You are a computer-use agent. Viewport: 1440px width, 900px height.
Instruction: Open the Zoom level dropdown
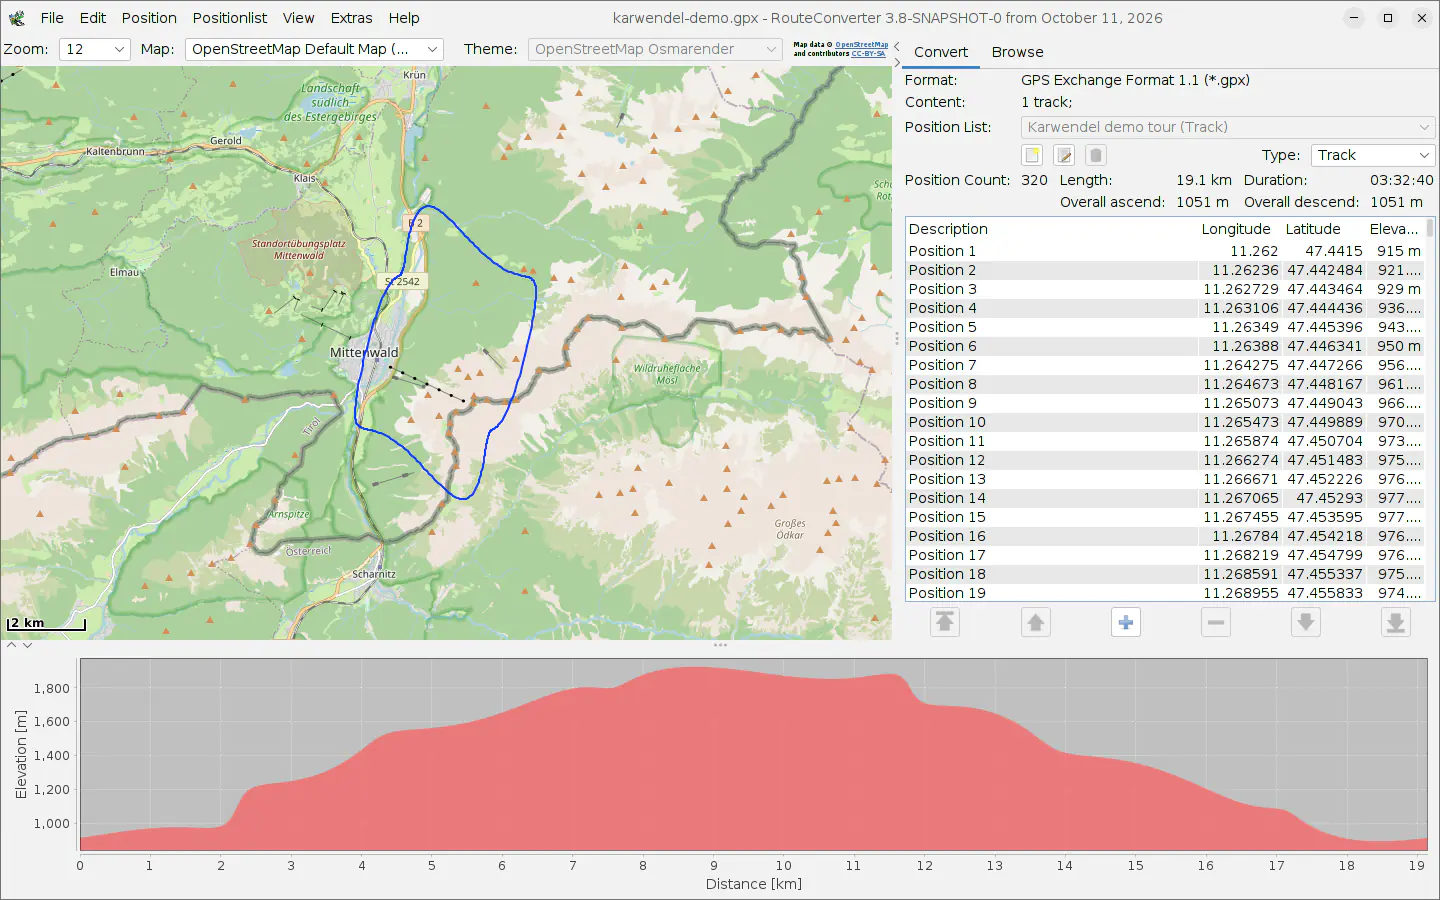[95, 49]
